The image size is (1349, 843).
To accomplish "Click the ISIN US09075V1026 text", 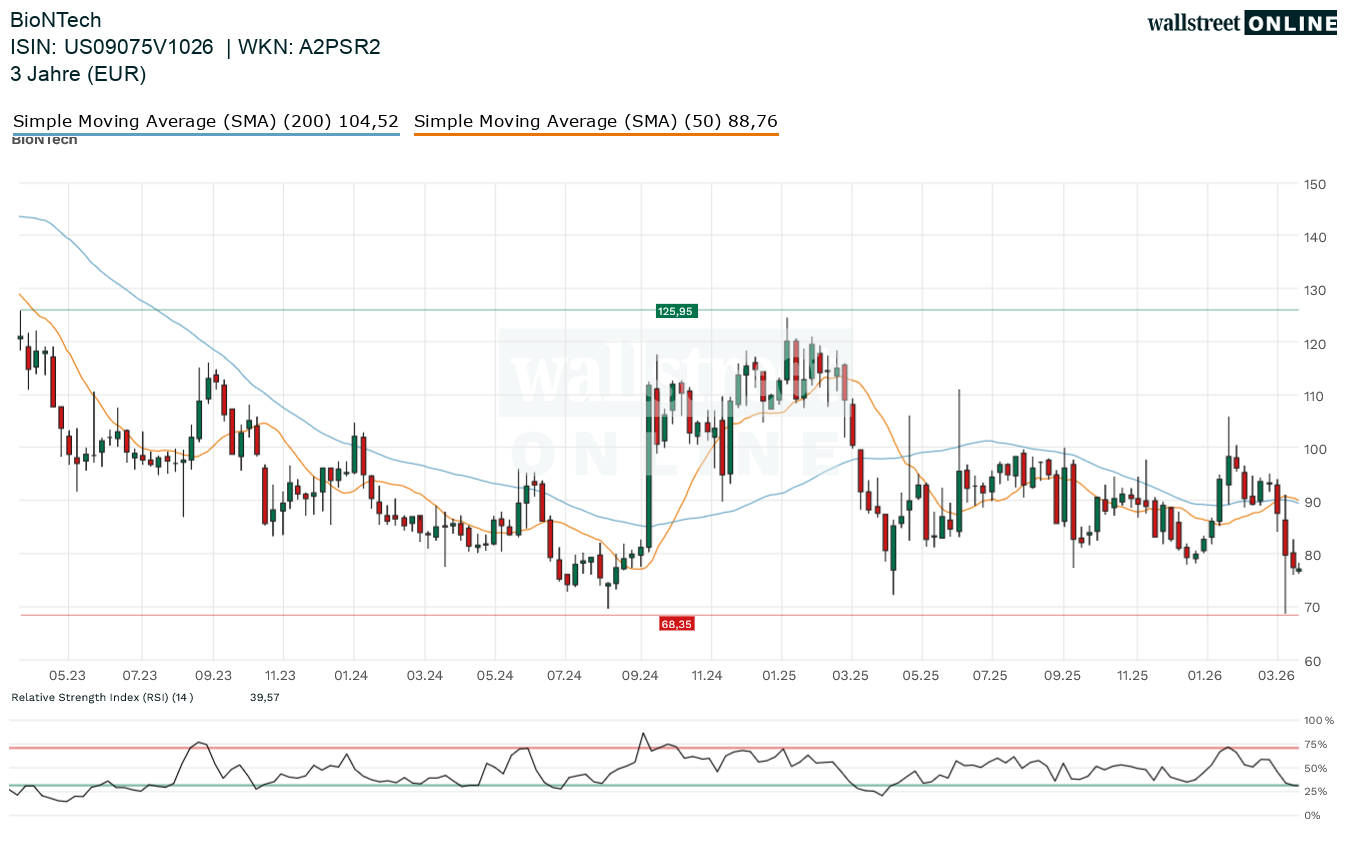I will tap(112, 47).
